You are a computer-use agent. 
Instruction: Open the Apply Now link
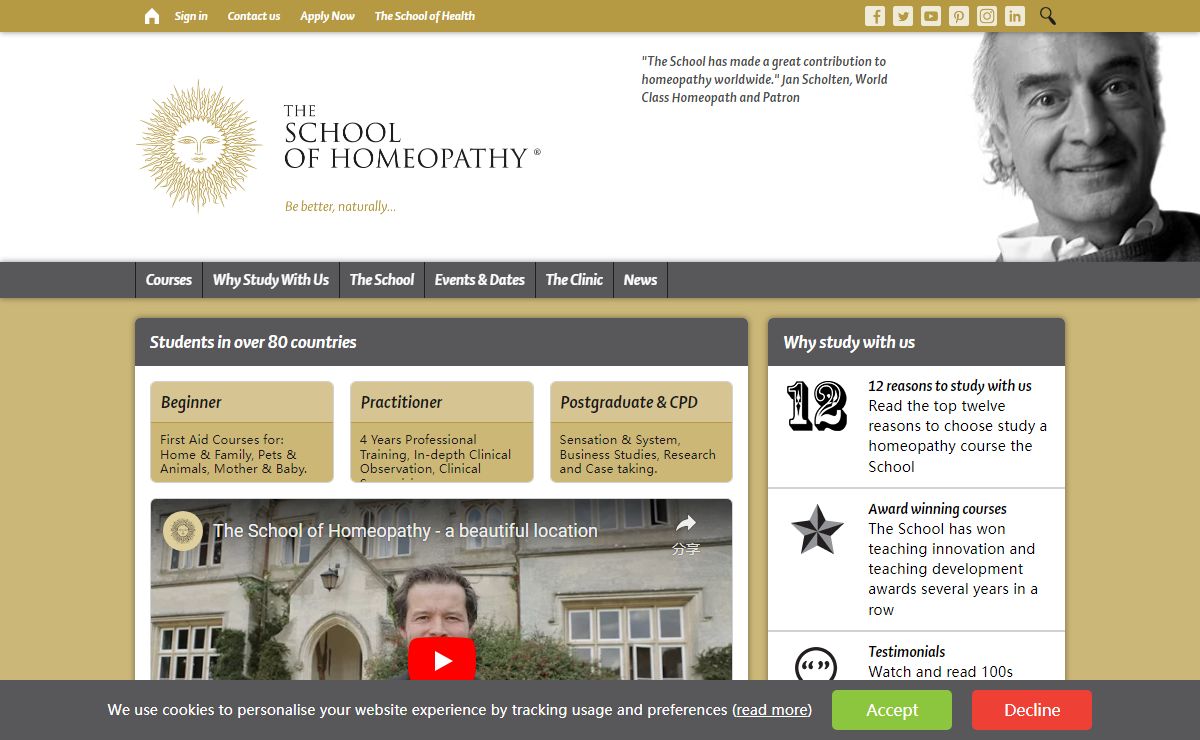327,16
